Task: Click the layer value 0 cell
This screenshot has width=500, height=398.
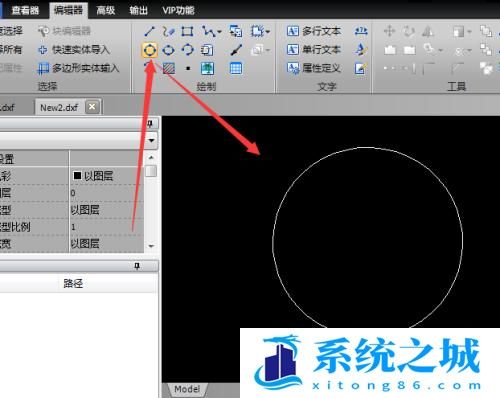Action: pyautogui.click(x=107, y=193)
